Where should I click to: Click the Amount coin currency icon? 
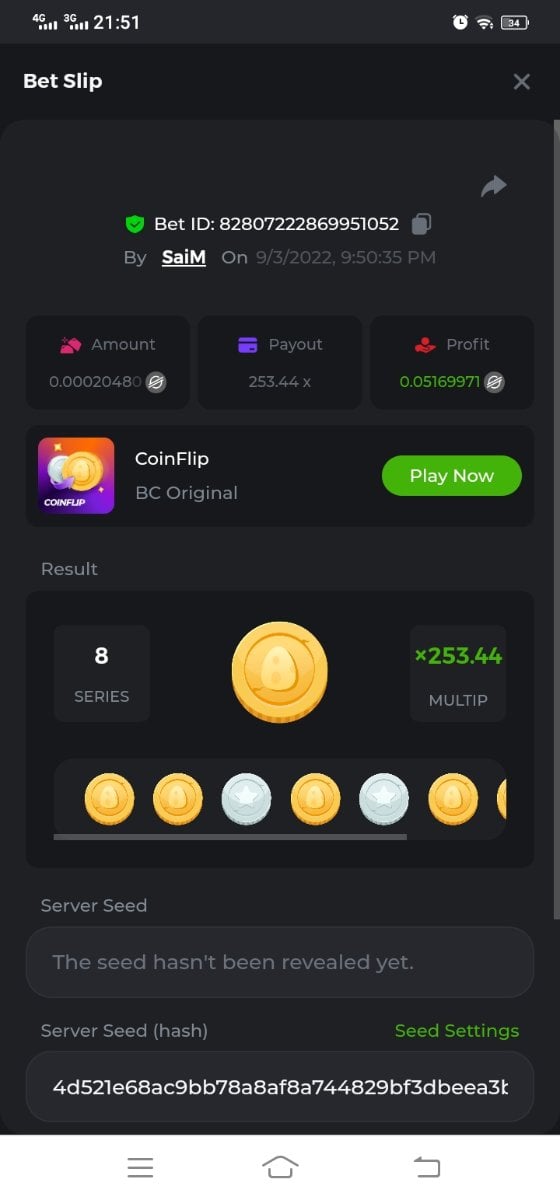156,381
